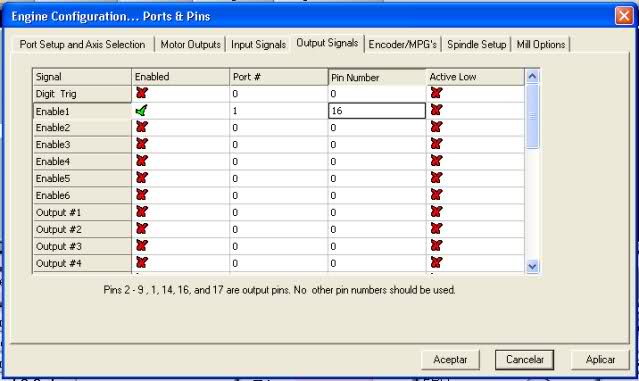639x381 pixels.
Task: Click the Active Low column header
Action: (x=475, y=77)
